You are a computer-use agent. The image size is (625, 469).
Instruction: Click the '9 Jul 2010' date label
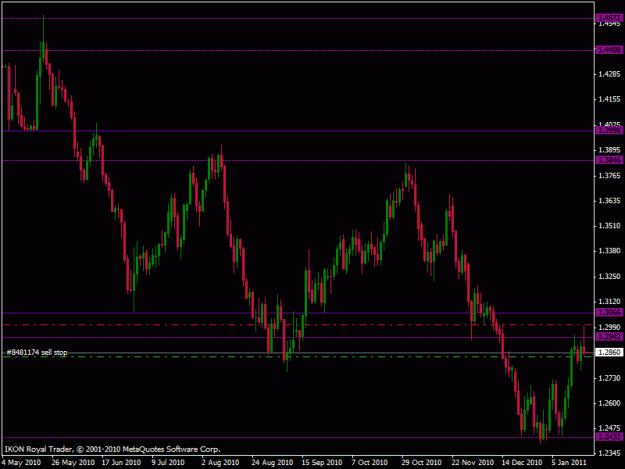click(168, 463)
